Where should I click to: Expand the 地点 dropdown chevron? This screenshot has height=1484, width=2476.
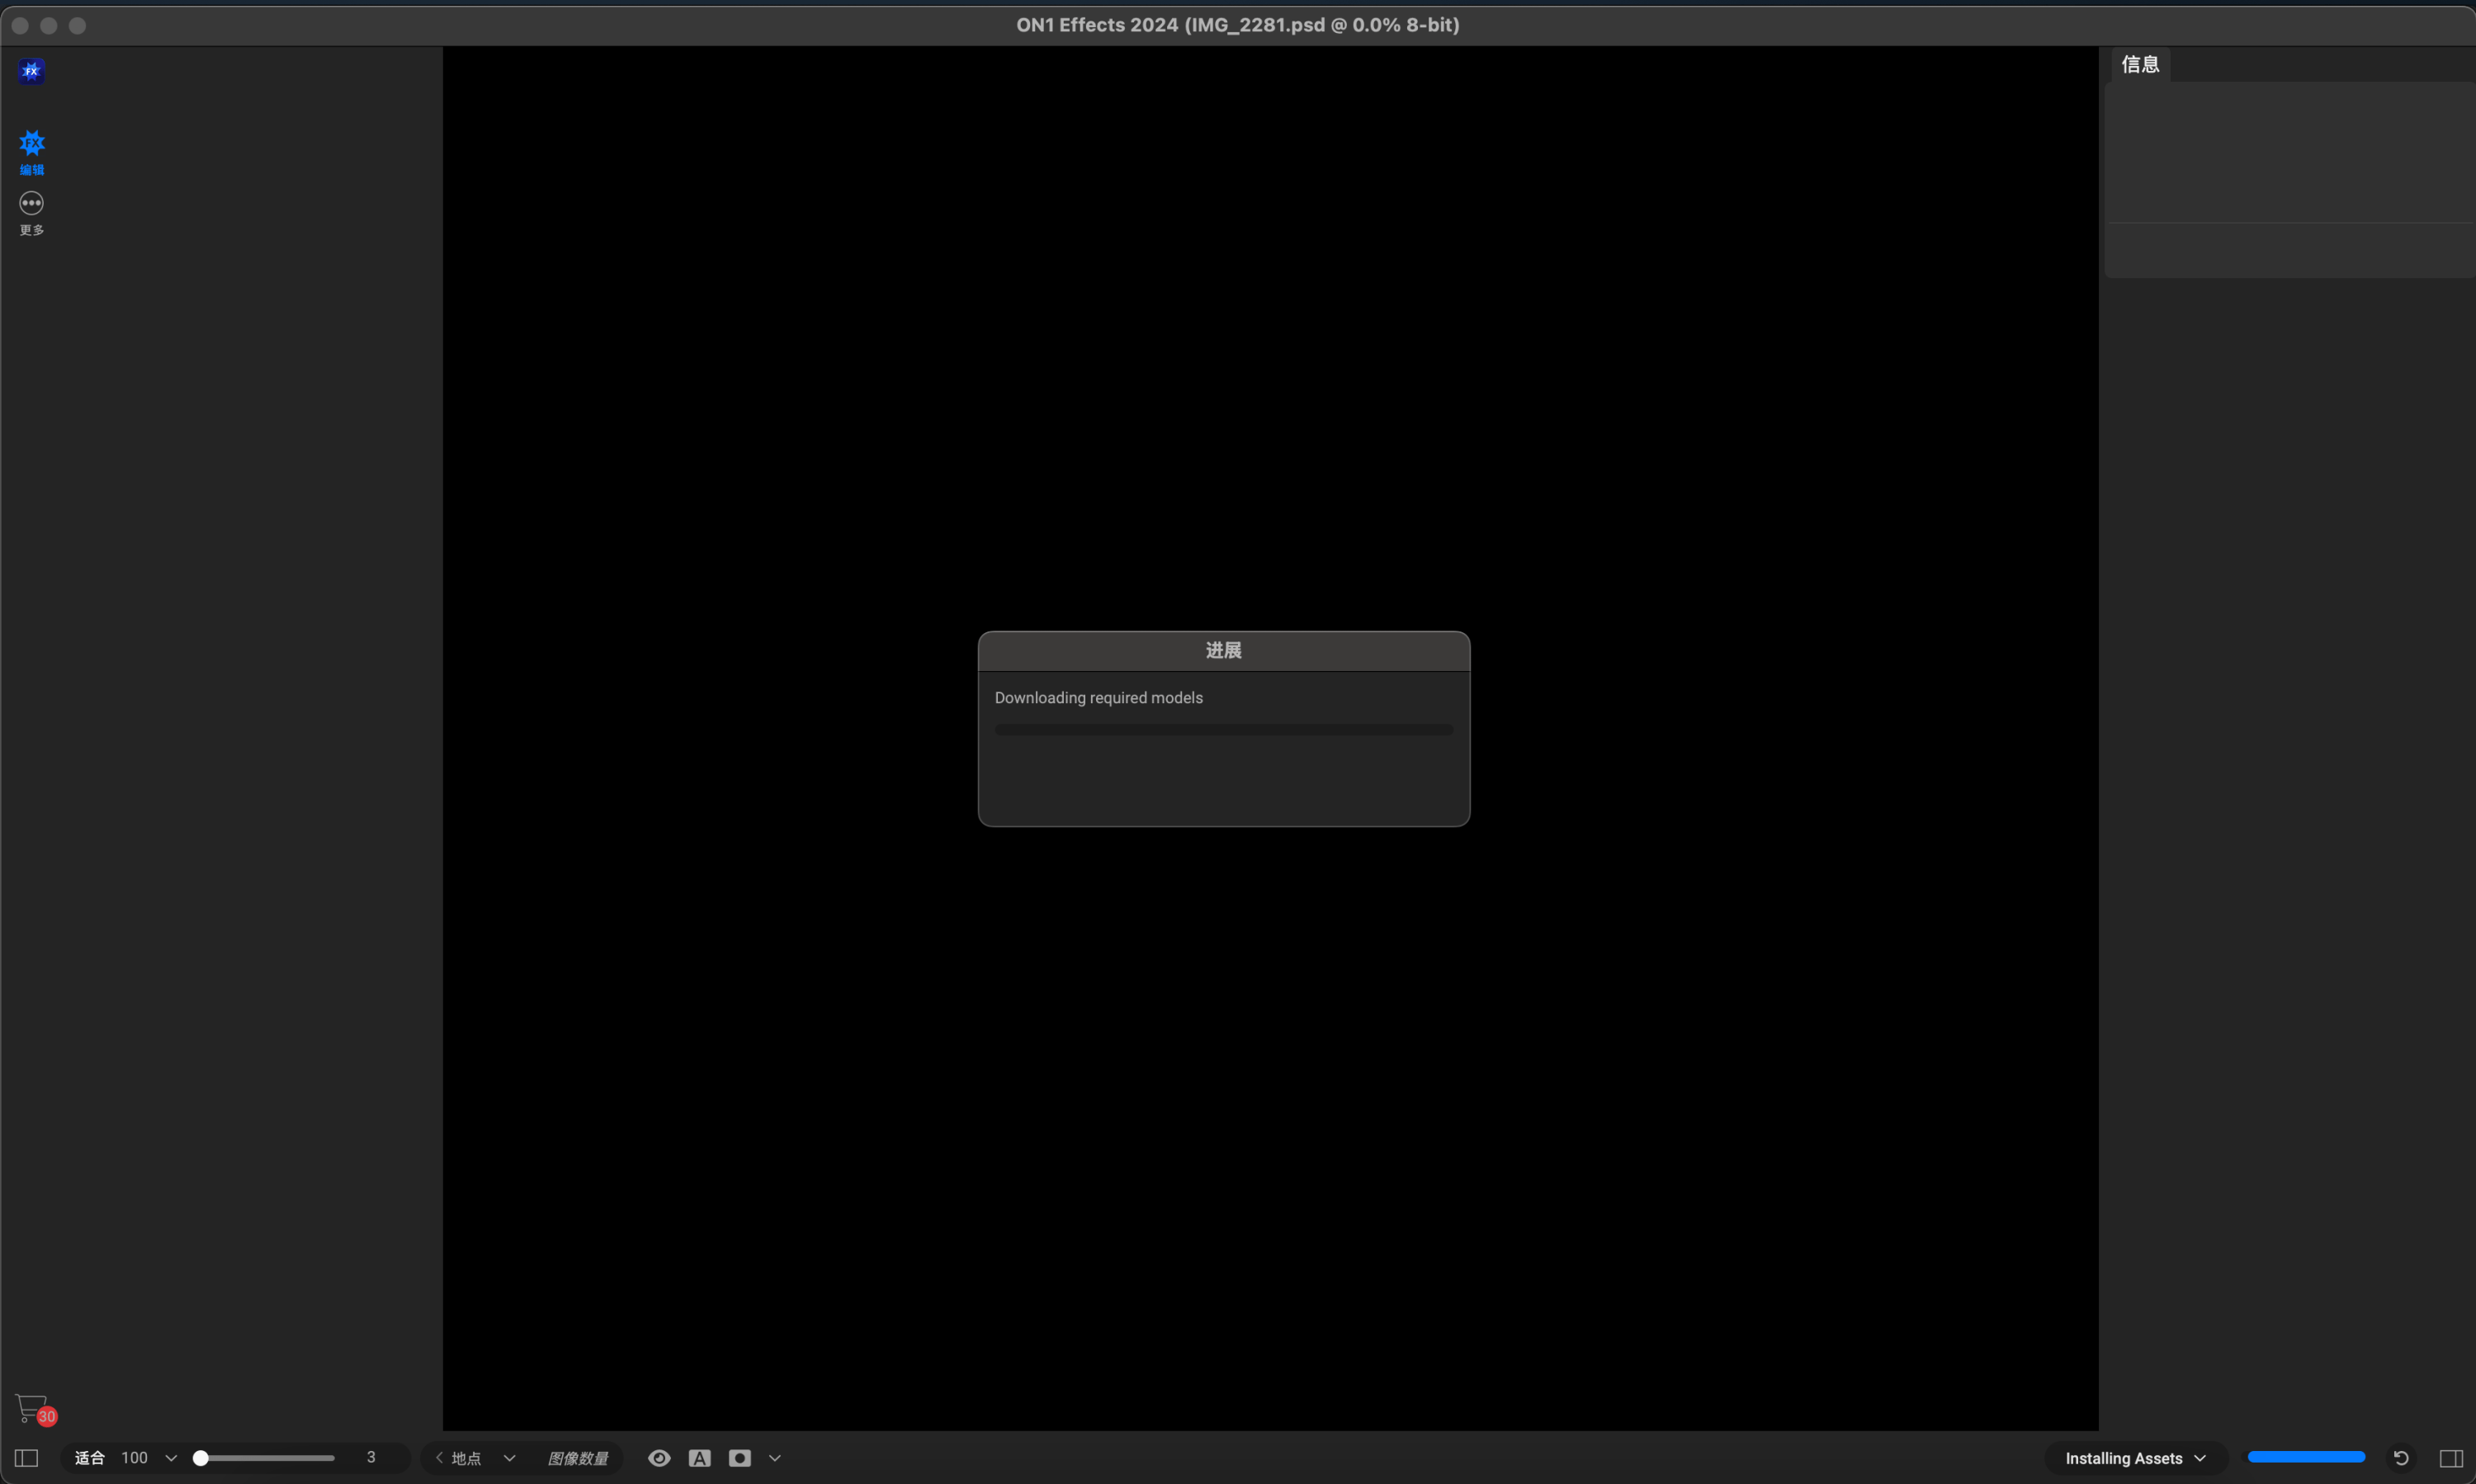[x=509, y=1458]
